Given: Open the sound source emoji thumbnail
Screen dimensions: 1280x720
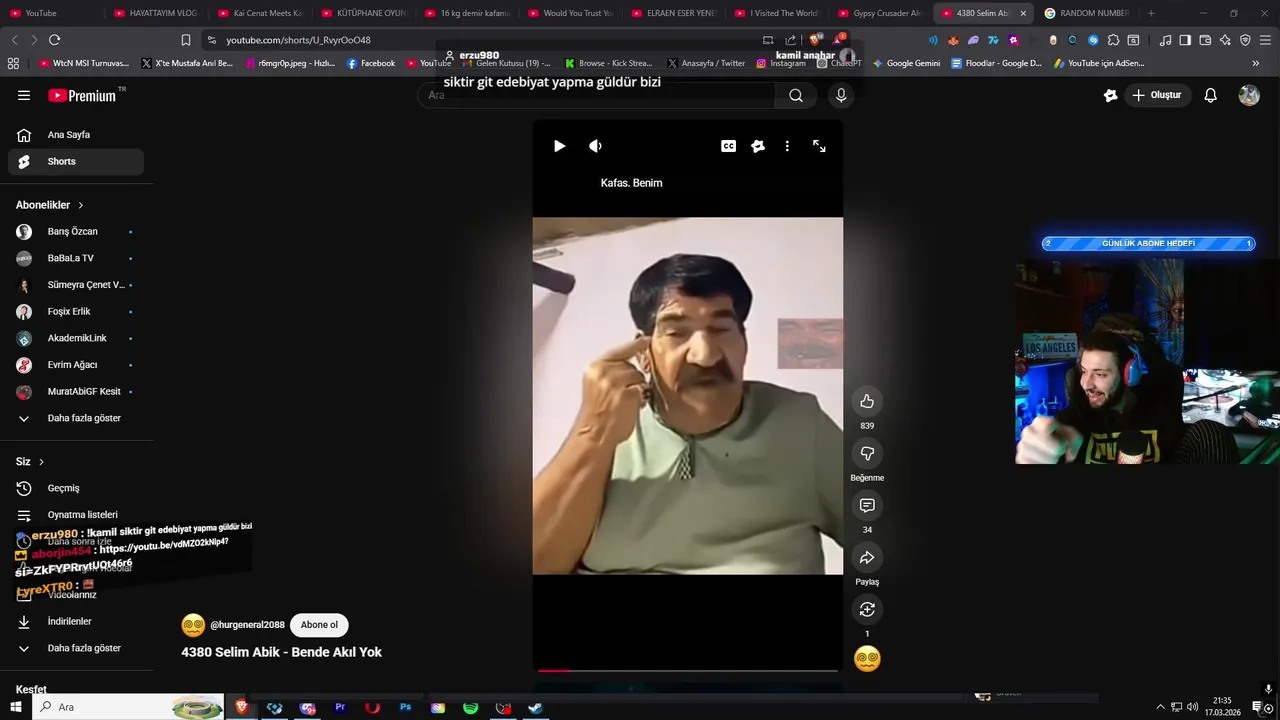Looking at the screenshot, I should [x=867, y=659].
